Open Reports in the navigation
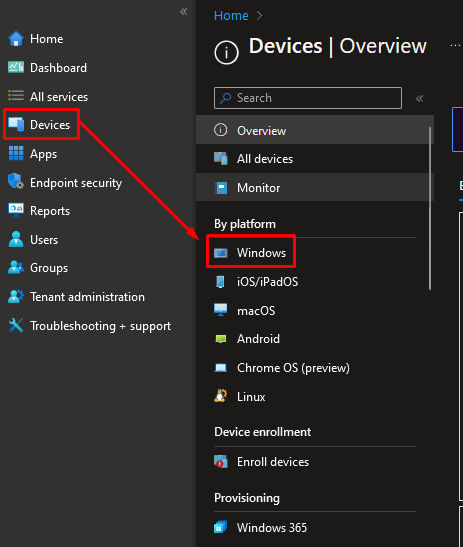This screenshot has width=463, height=547. pyautogui.click(x=50, y=211)
